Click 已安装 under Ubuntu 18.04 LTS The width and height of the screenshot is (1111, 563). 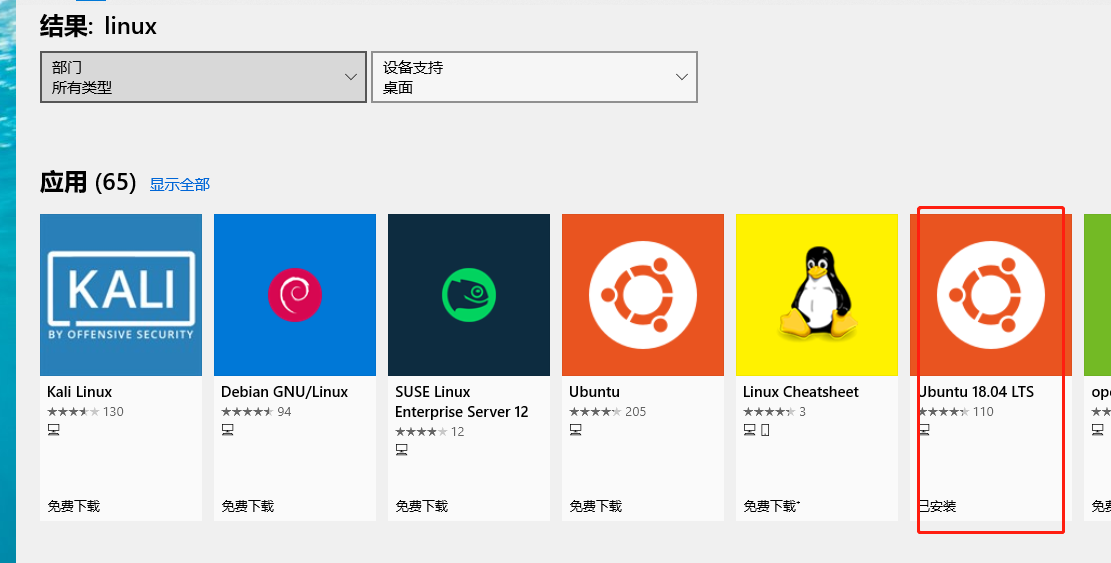tap(937, 506)
